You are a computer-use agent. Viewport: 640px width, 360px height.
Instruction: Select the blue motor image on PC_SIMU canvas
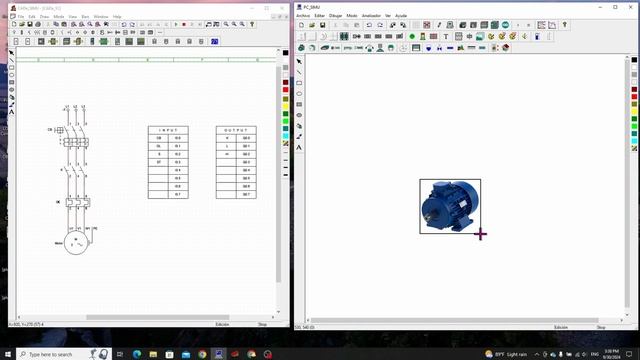450,207
